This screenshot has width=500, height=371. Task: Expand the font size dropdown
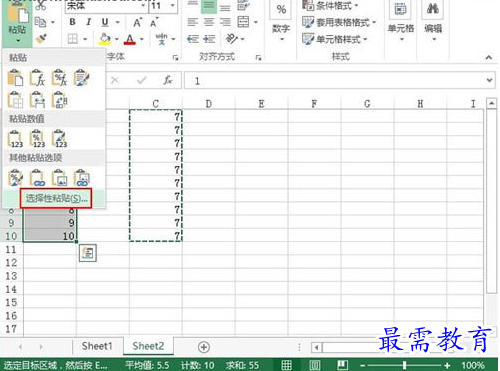click(x=173, y=6)
